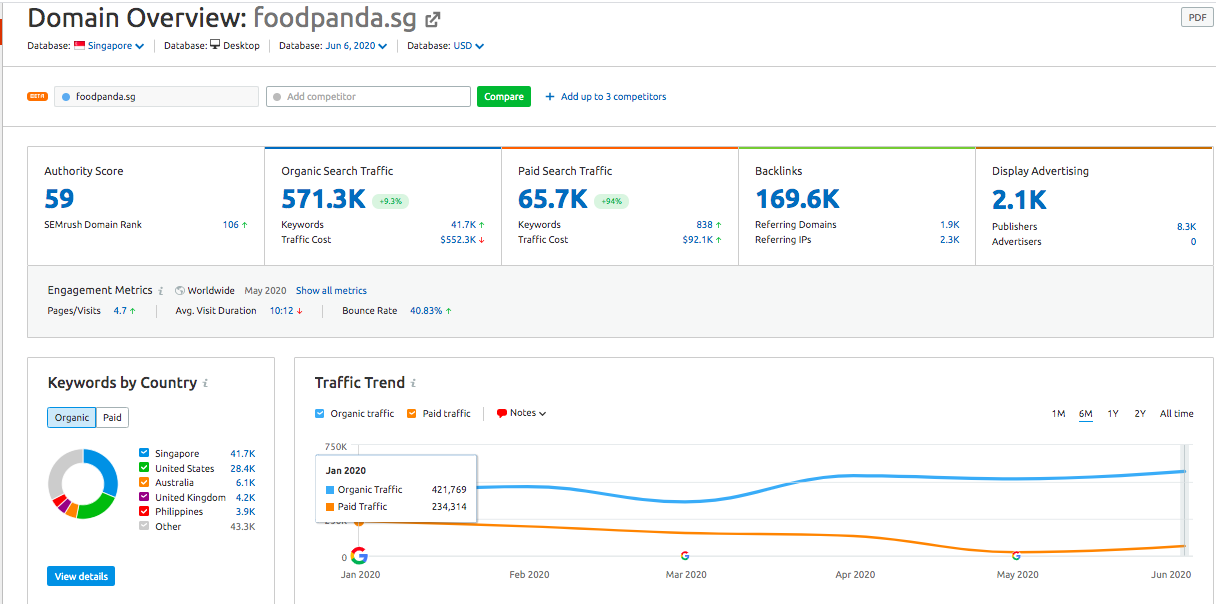Click Google update marker at Mar 2020

(685, 555)
